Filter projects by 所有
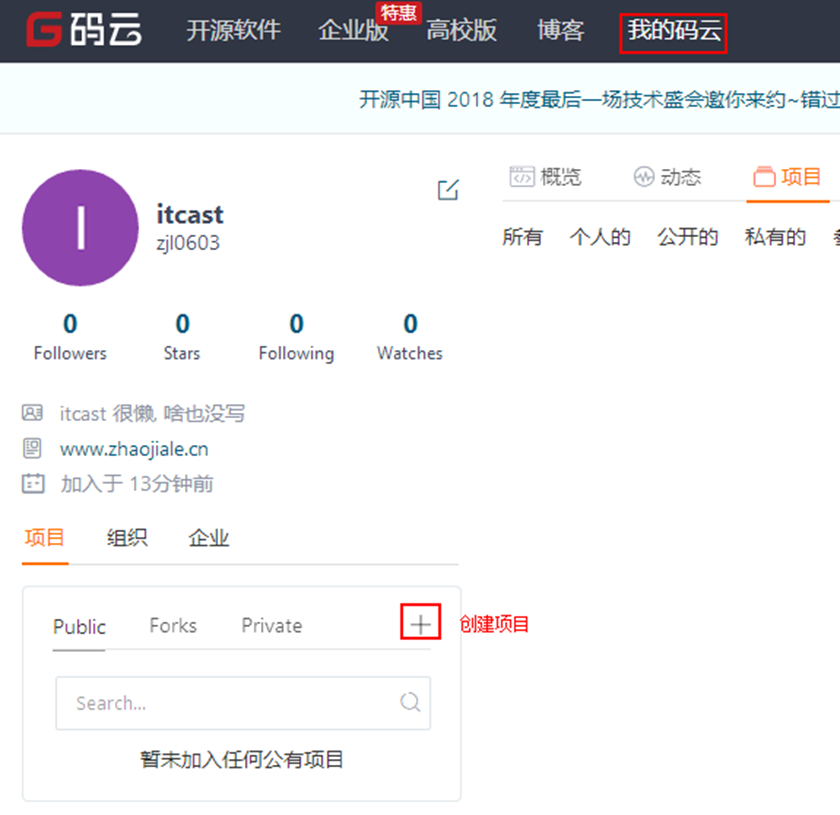The image size is (840, 815). click(522, 236)
